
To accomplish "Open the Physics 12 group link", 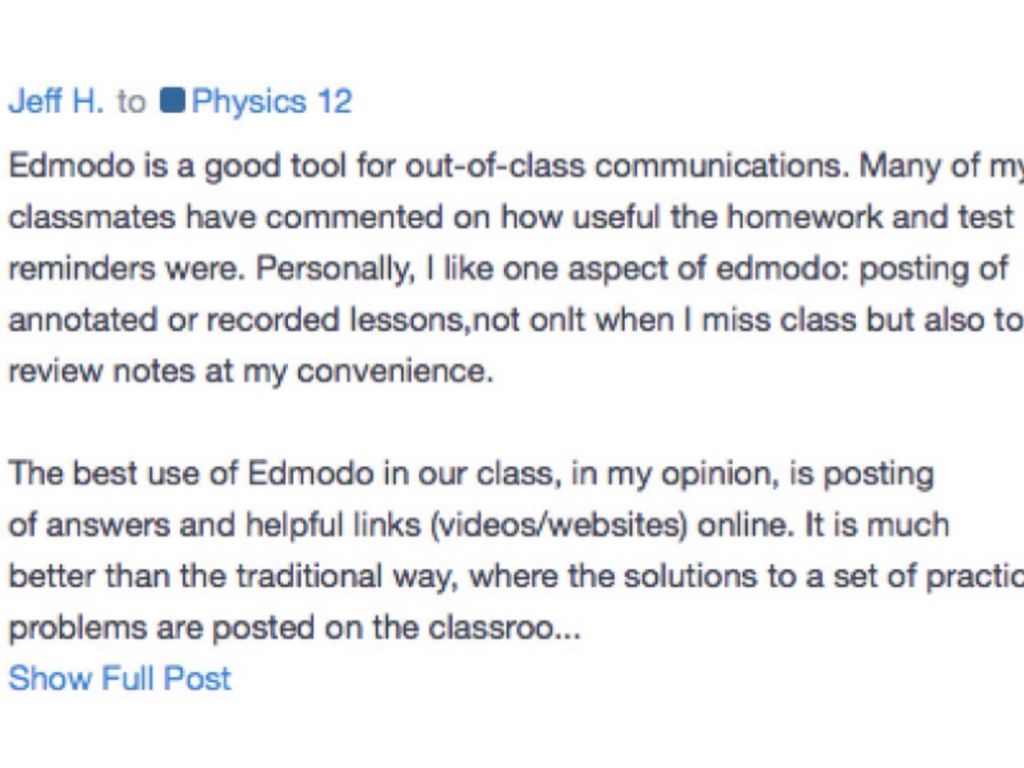I will (x=271, y=102).
